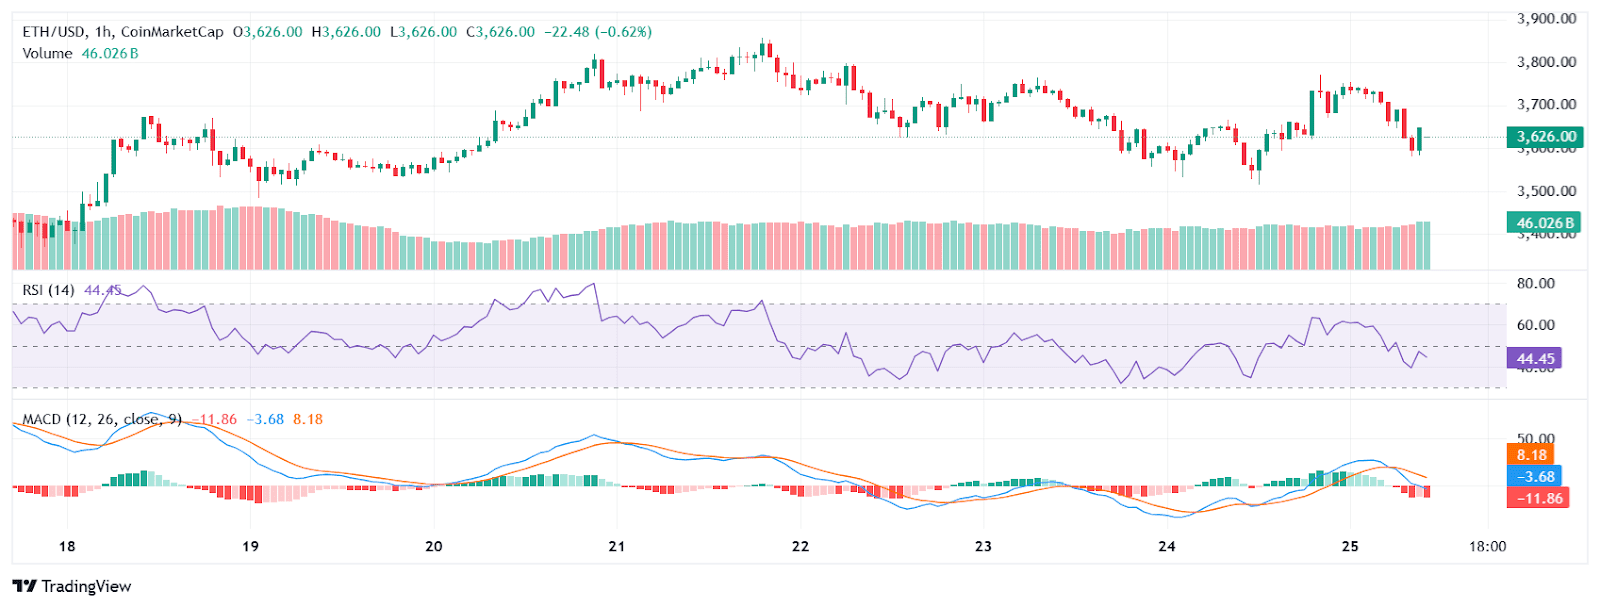Click the 3,700.00 price scale label
The image size is (1600, 608).
coord(1546,104)
